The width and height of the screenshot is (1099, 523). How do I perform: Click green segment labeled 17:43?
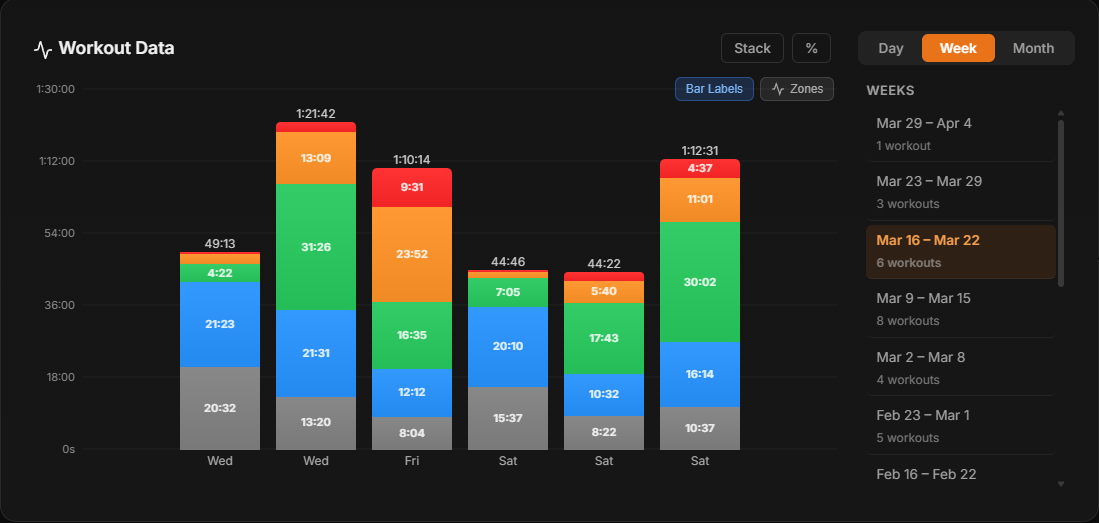click(x=604, y=339)
